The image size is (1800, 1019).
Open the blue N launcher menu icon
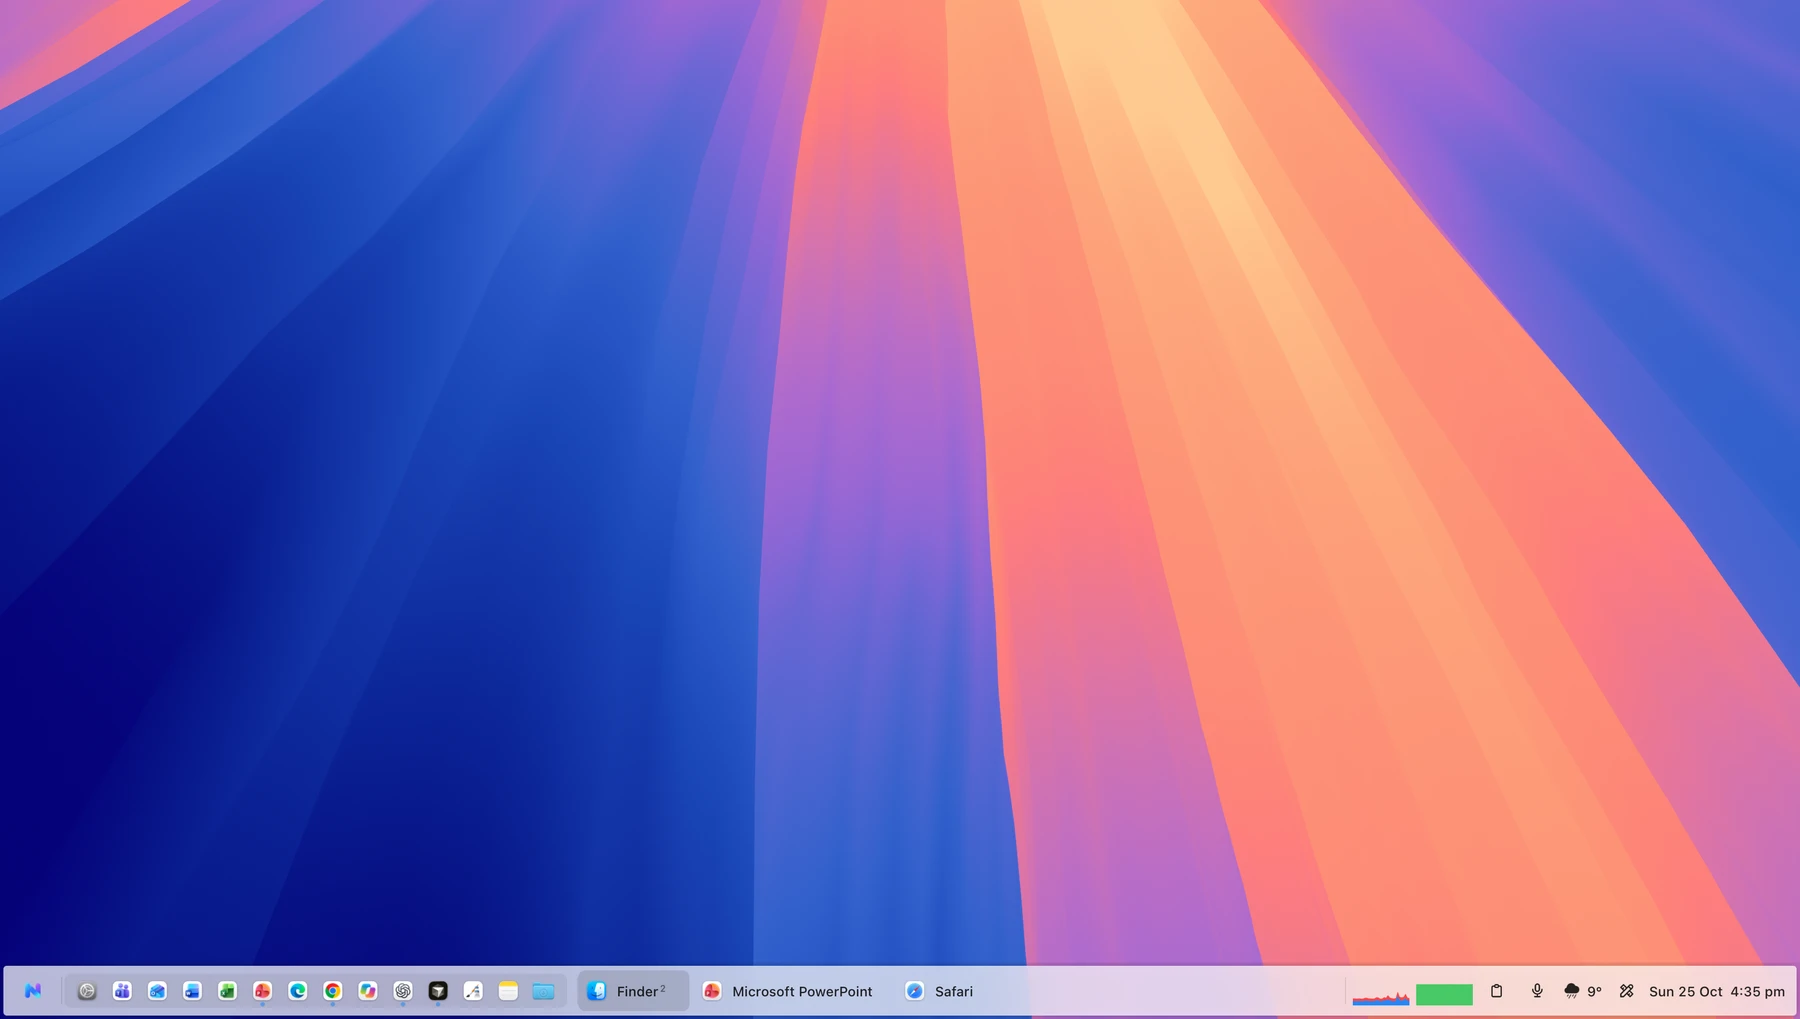(x=33, y=991)
